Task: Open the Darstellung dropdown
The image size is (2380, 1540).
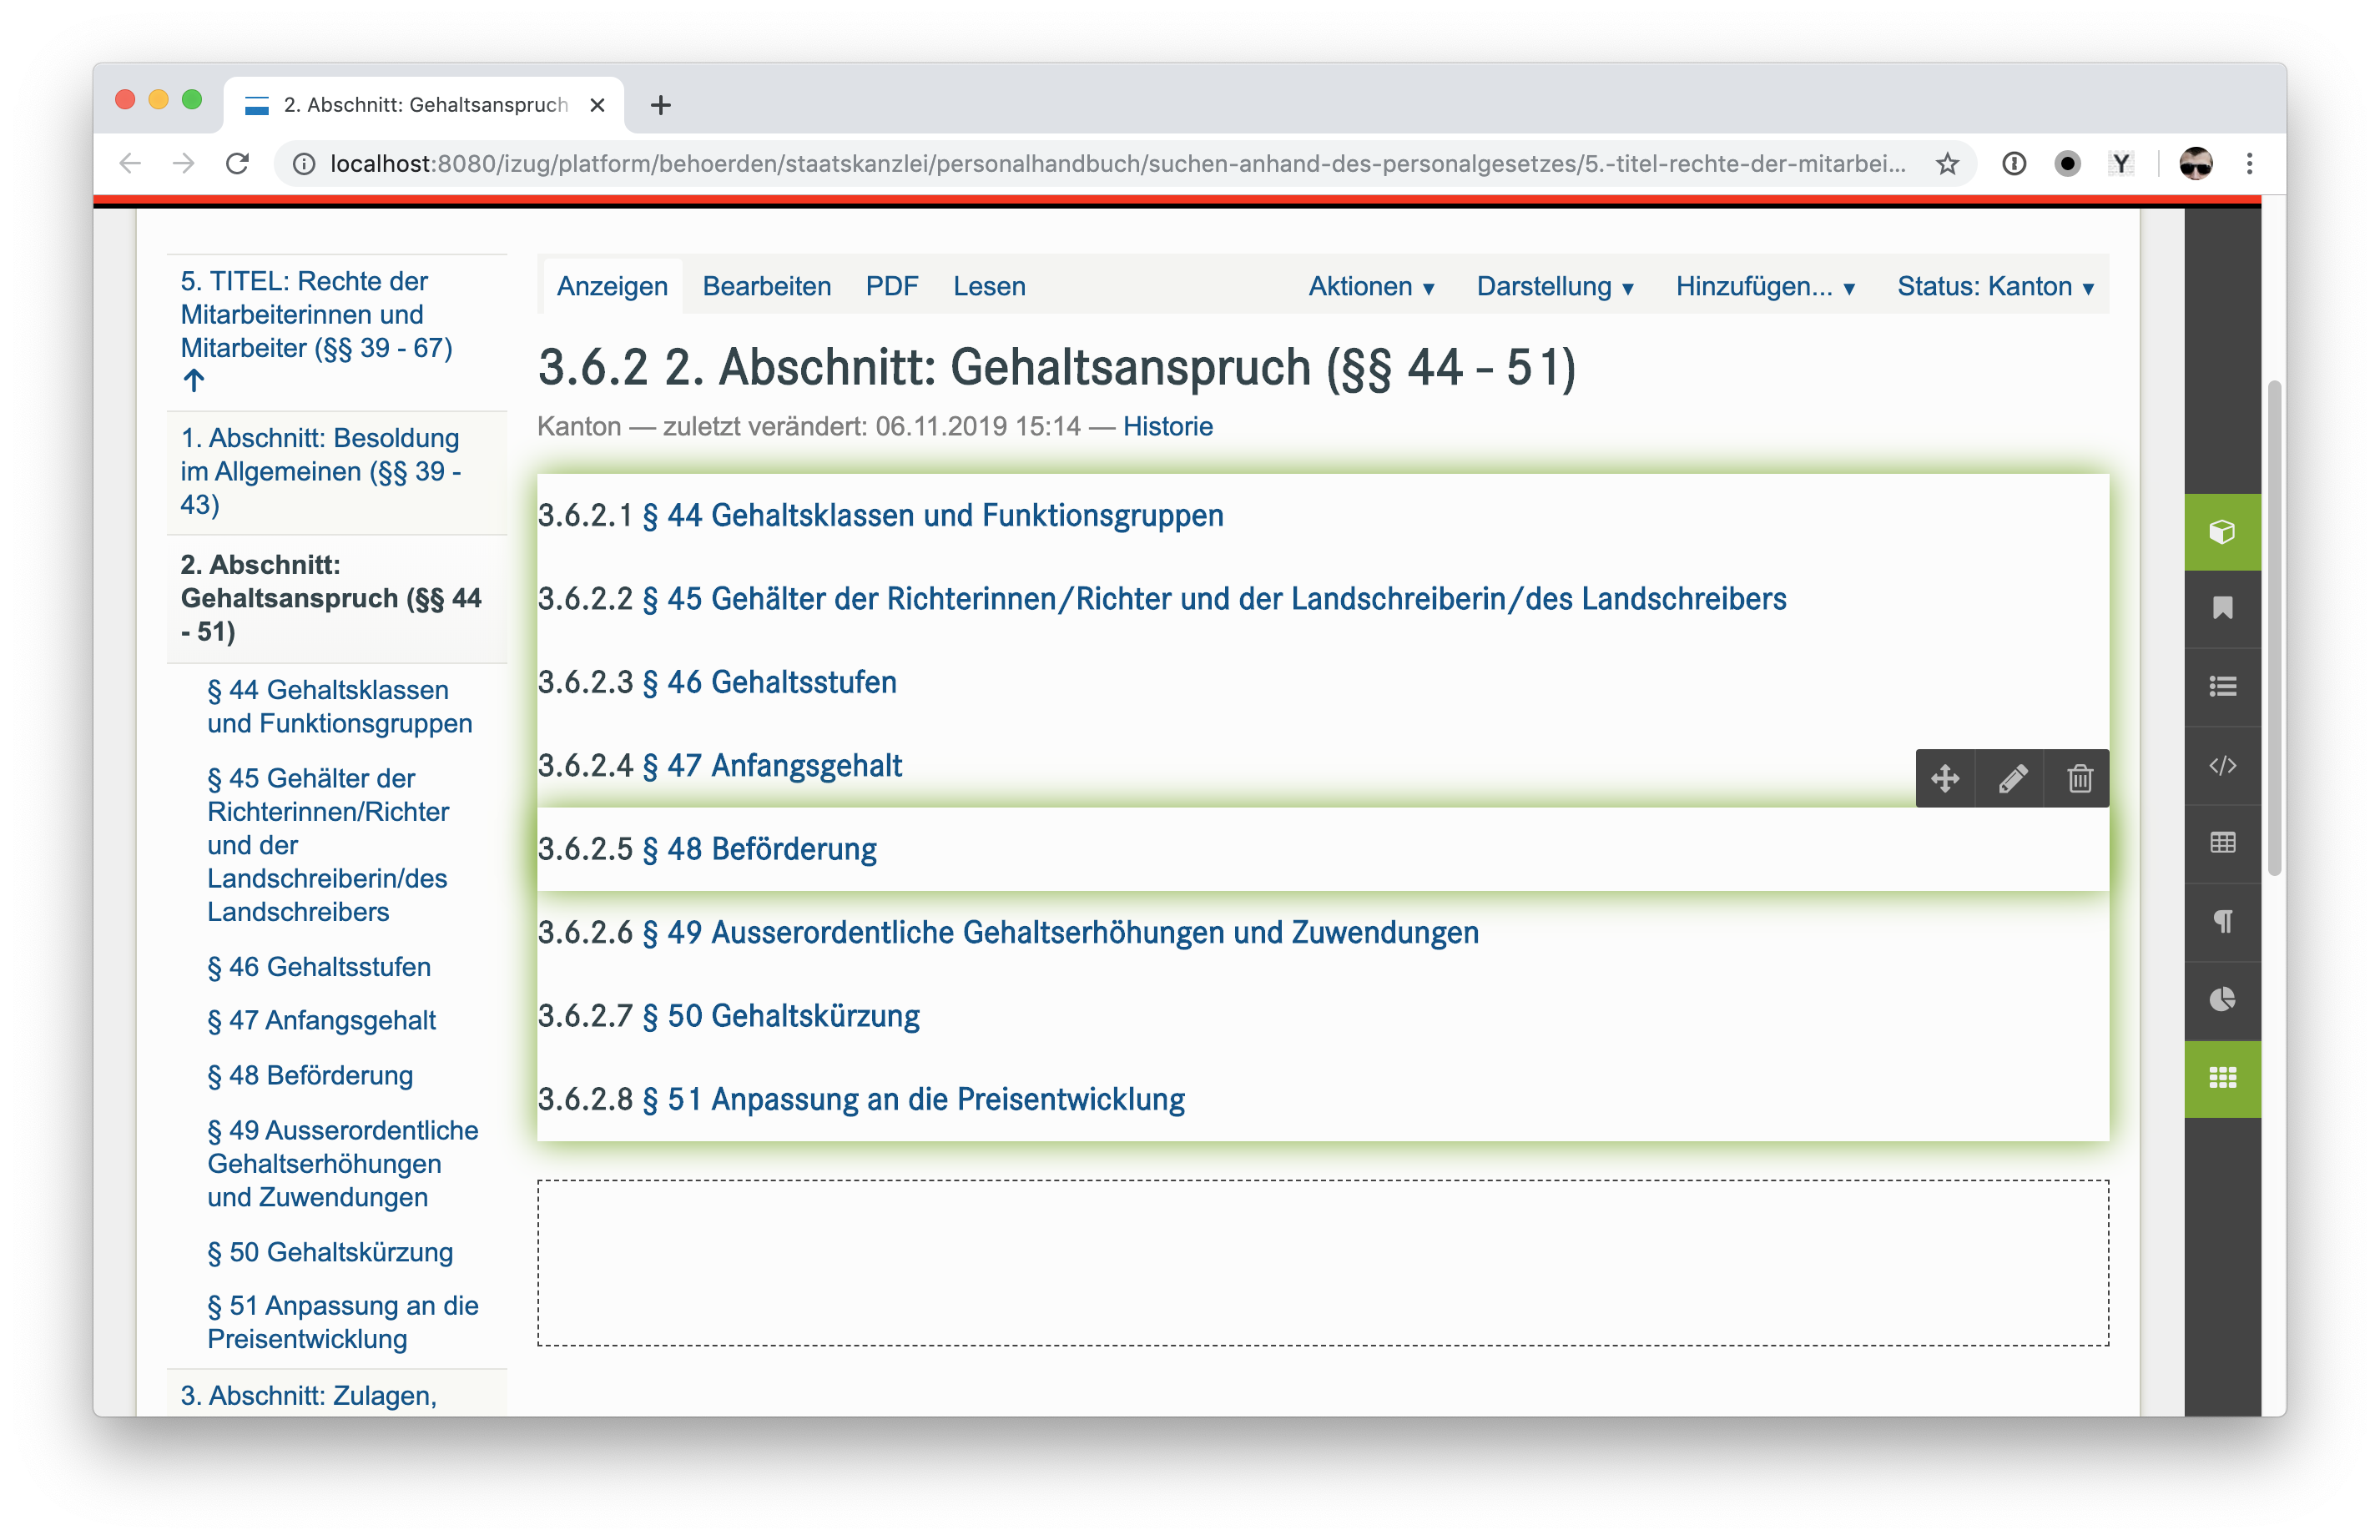Action: click(x=1555, y=286)
